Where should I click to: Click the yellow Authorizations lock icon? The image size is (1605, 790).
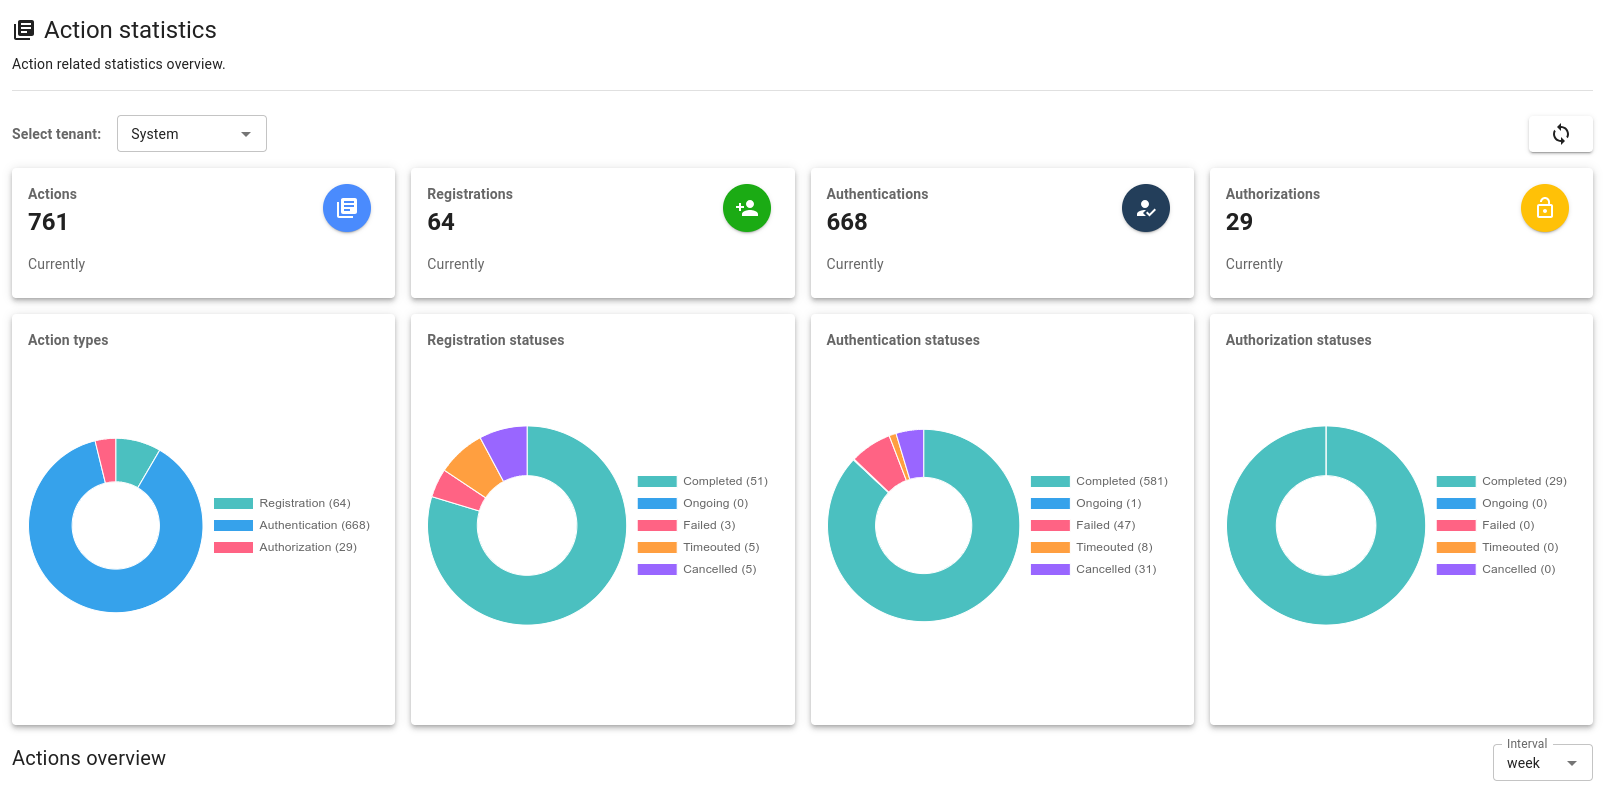pyautogui.click(x=1544, y=208)
